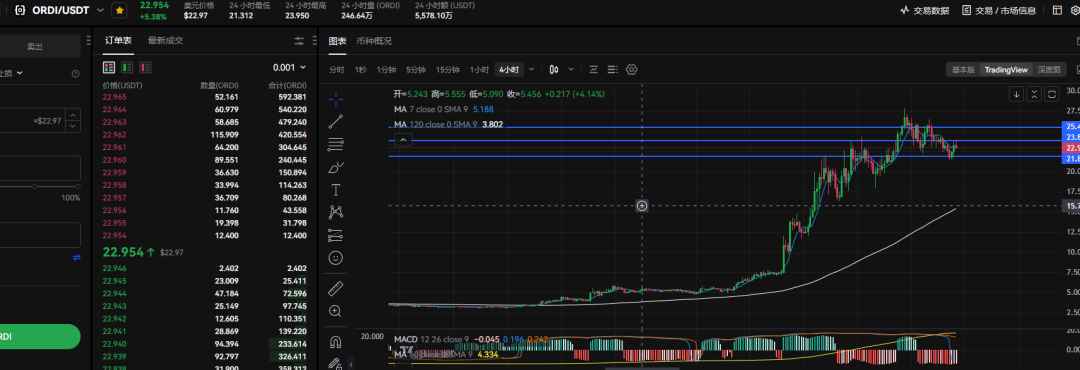Viewport: 1080px width, 370px height.
Task: Click the chart refresh/reset icon
Action: (1052, 94)
